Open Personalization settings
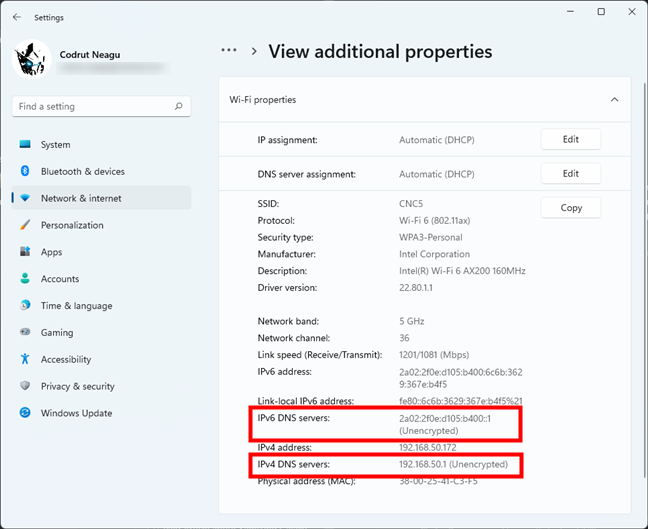648x529 pixels. pos(101,225)
